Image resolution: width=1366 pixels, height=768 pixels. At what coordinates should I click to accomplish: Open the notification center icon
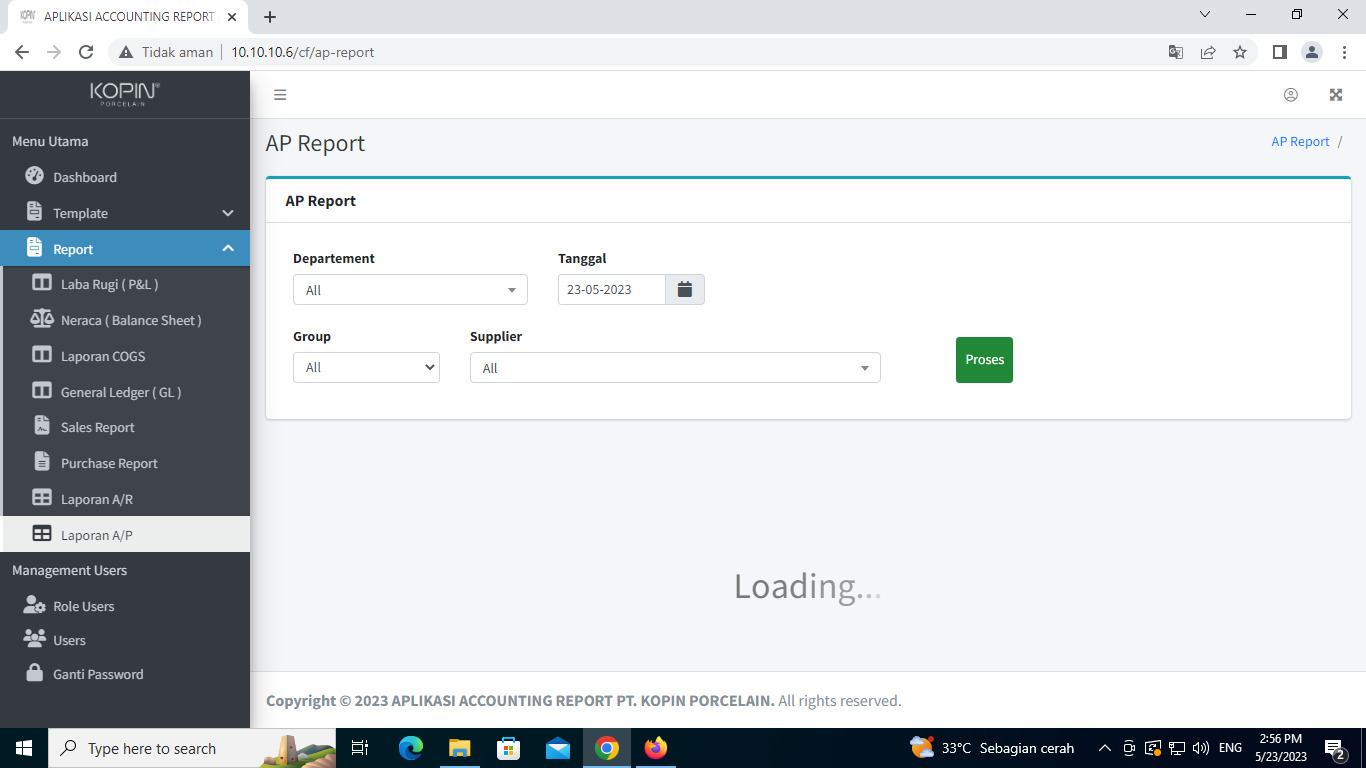pyautogui.click(x=1335, y=748)
